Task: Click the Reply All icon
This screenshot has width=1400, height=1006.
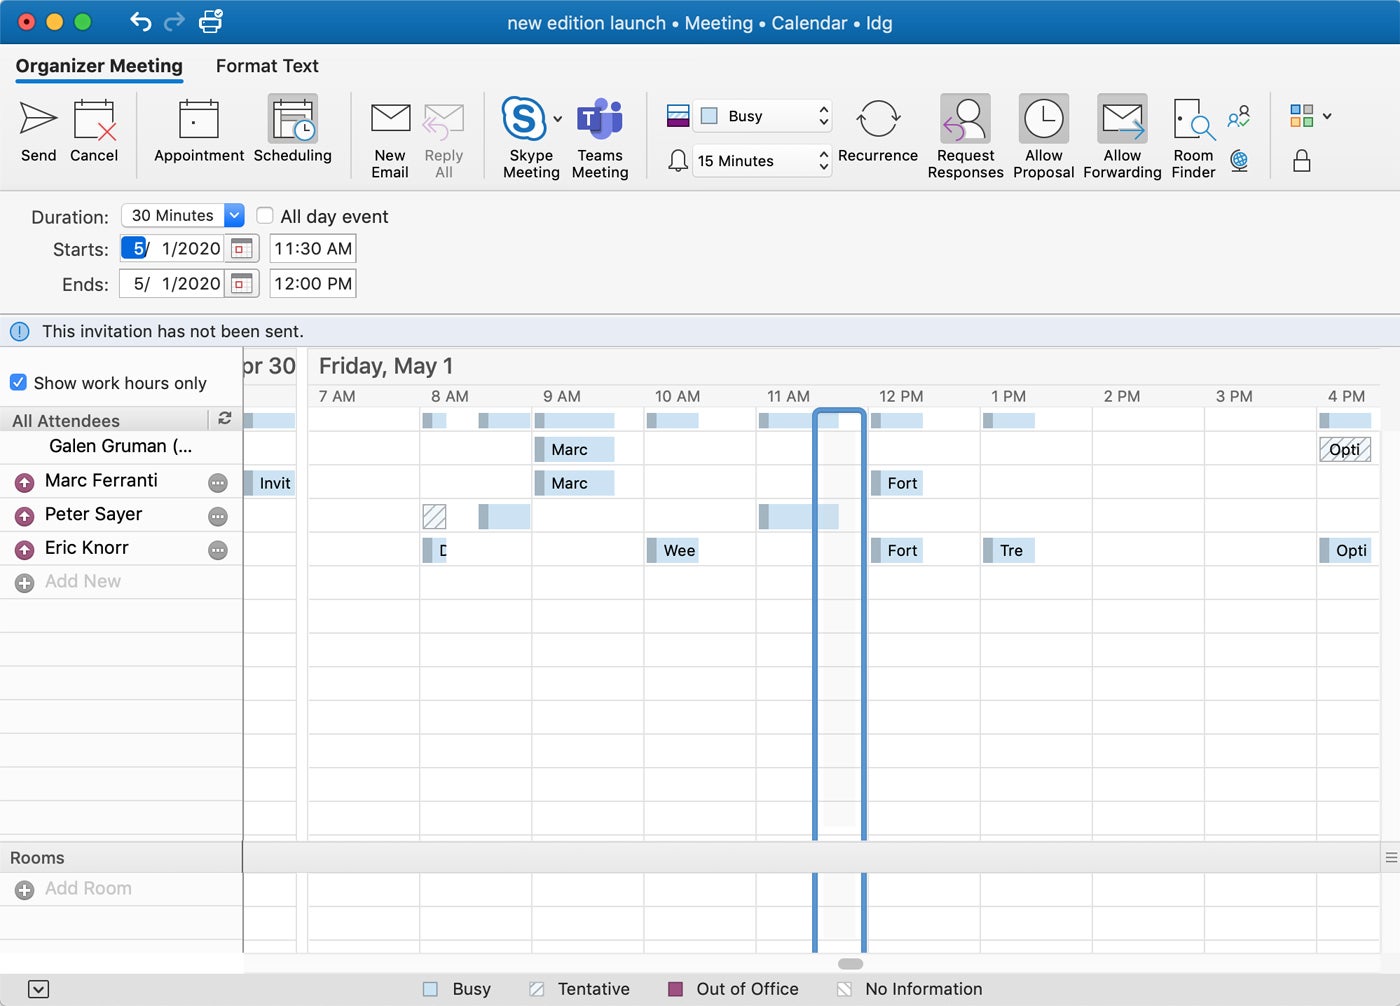Action: pos(443,120)
